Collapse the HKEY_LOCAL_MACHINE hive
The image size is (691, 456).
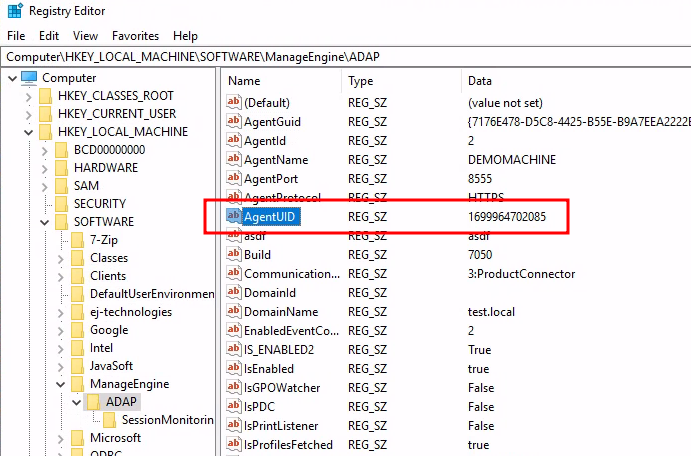pyautogui.click(x=29, y=132)
